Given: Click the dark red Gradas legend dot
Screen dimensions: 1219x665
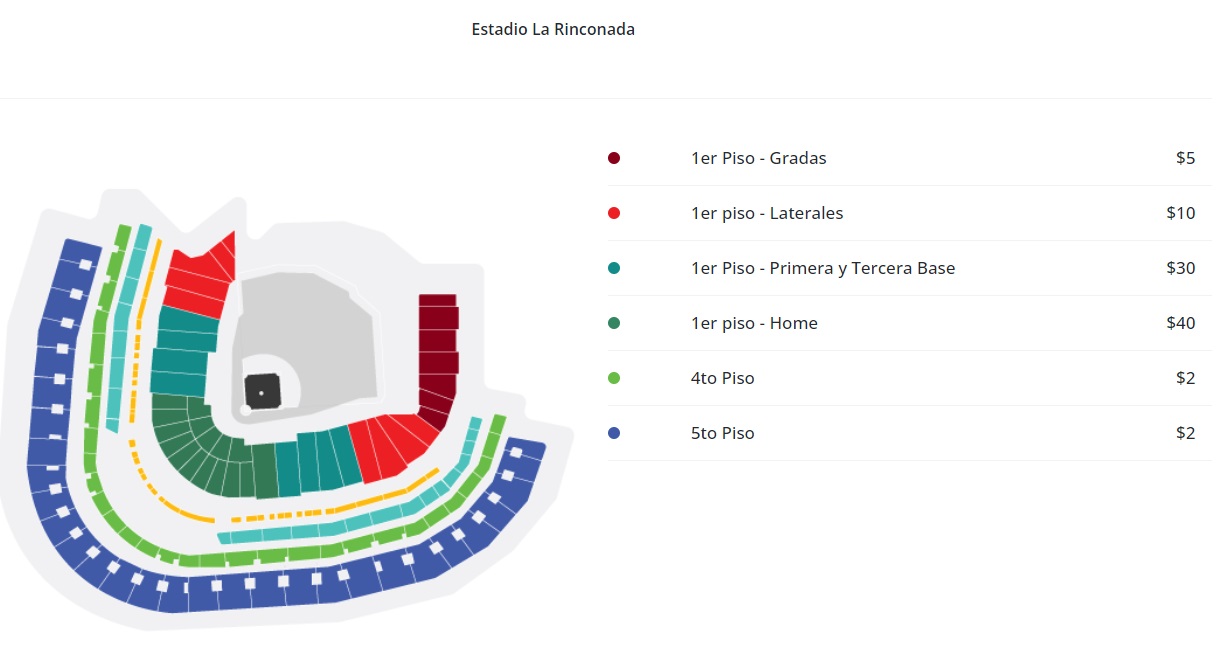Looking at the screenshot, I should pyautogui.click(x=614, y=158).
